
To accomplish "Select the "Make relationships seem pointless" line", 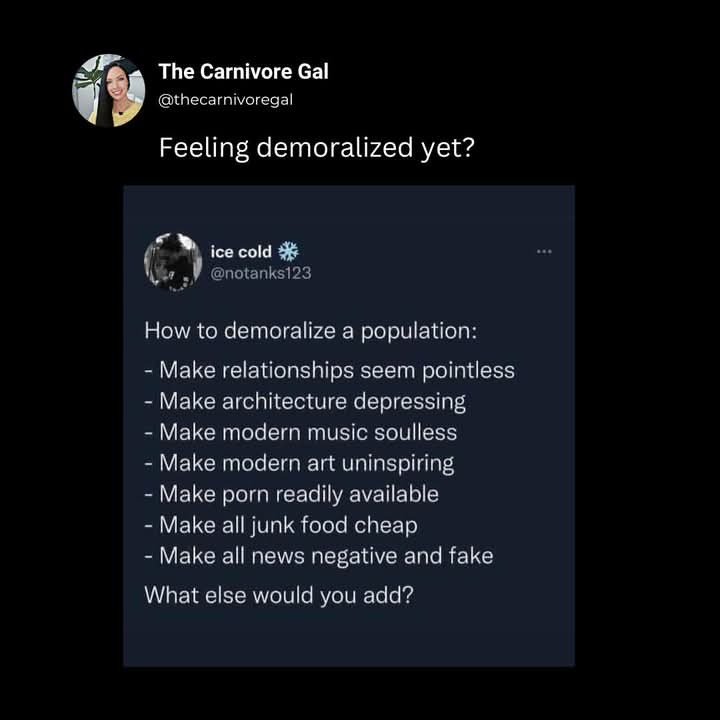I will tap(329, 370).
